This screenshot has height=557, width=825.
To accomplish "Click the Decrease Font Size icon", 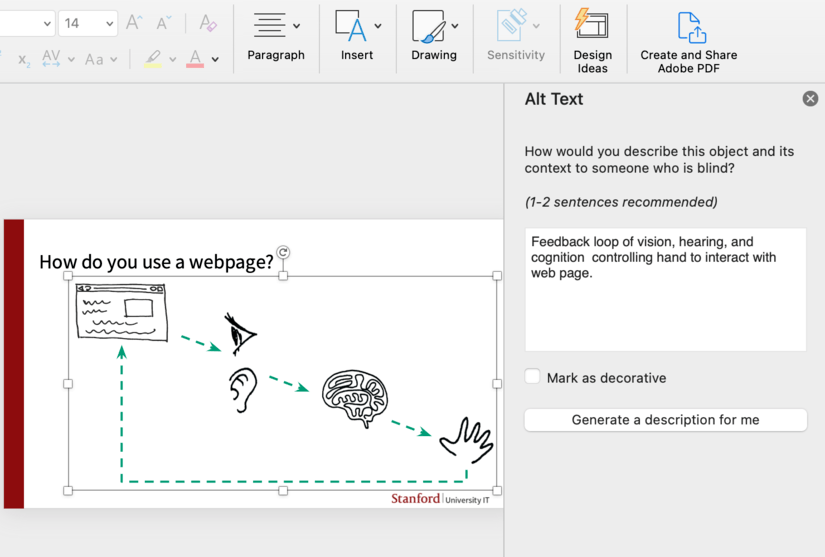I will pyautogui.click(x=164, y=23).
